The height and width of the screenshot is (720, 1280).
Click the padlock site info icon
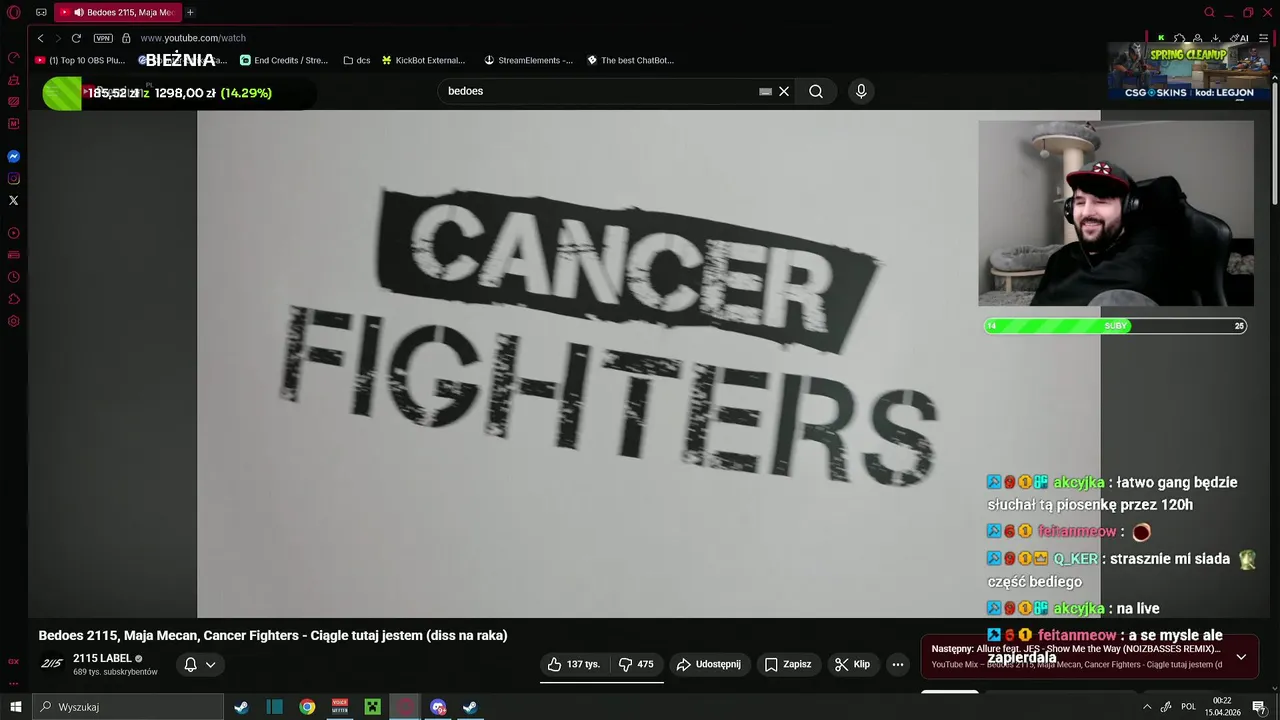click(126, 38)
